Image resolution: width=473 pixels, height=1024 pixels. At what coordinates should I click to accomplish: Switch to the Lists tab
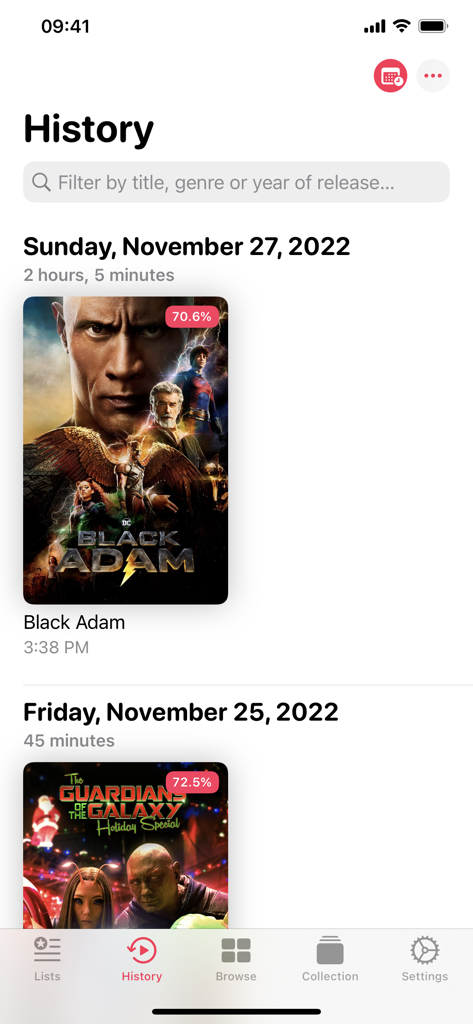click(x=47, y=958)
